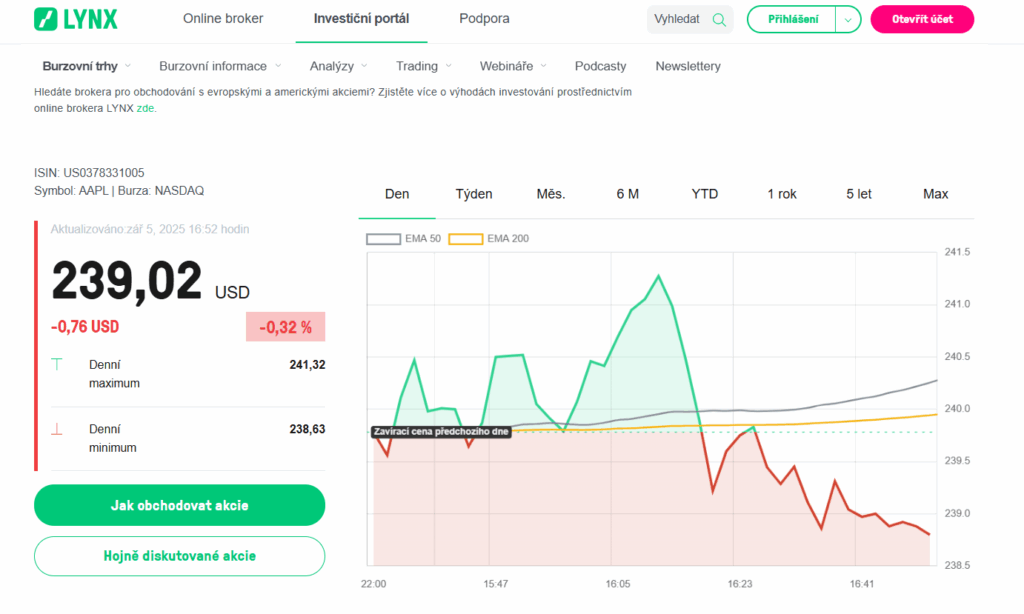Toggle the EMA 200 legend line

click(465, 239)
